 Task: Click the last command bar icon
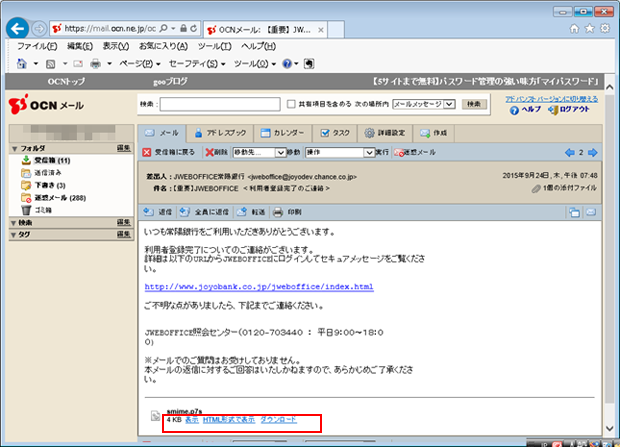coord(309,64)
